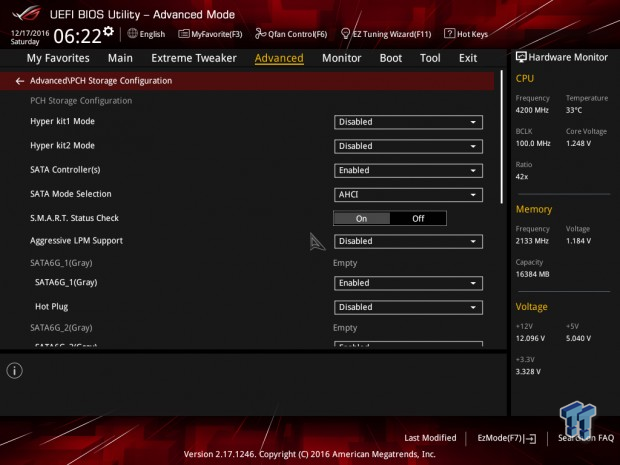This screenshot has height=465, width=620.
Task: Open the Aggressive LPM Support dropdown
Action: click(408, 241)
